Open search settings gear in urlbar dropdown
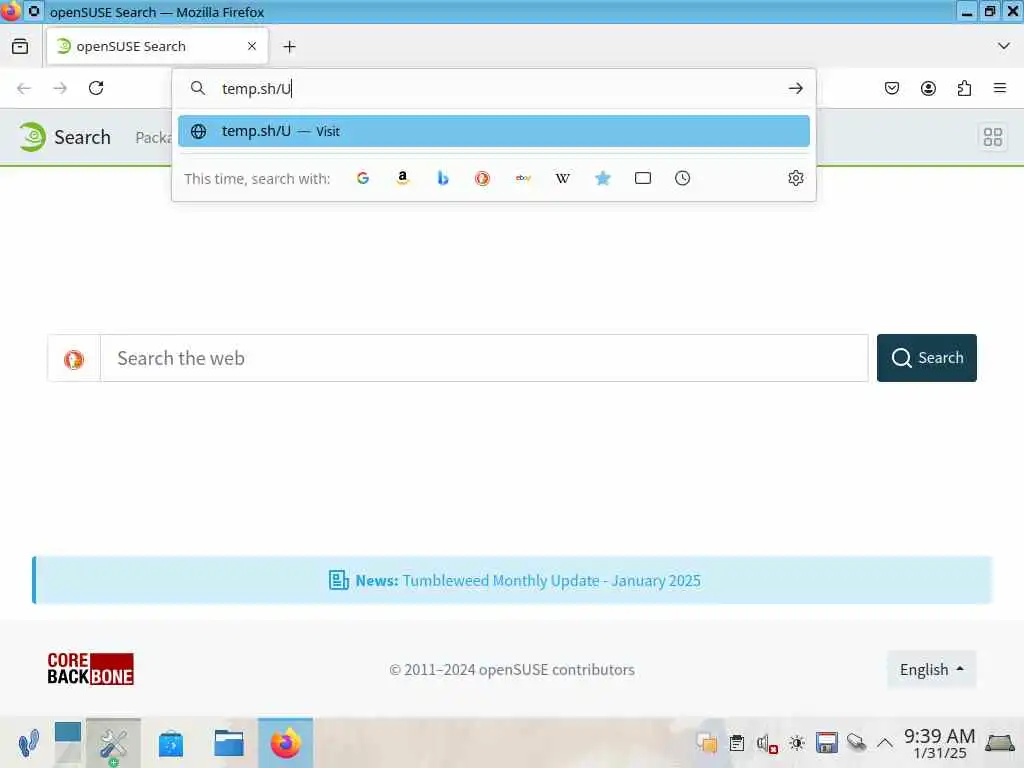The image size is (1024, 768). 795,178
